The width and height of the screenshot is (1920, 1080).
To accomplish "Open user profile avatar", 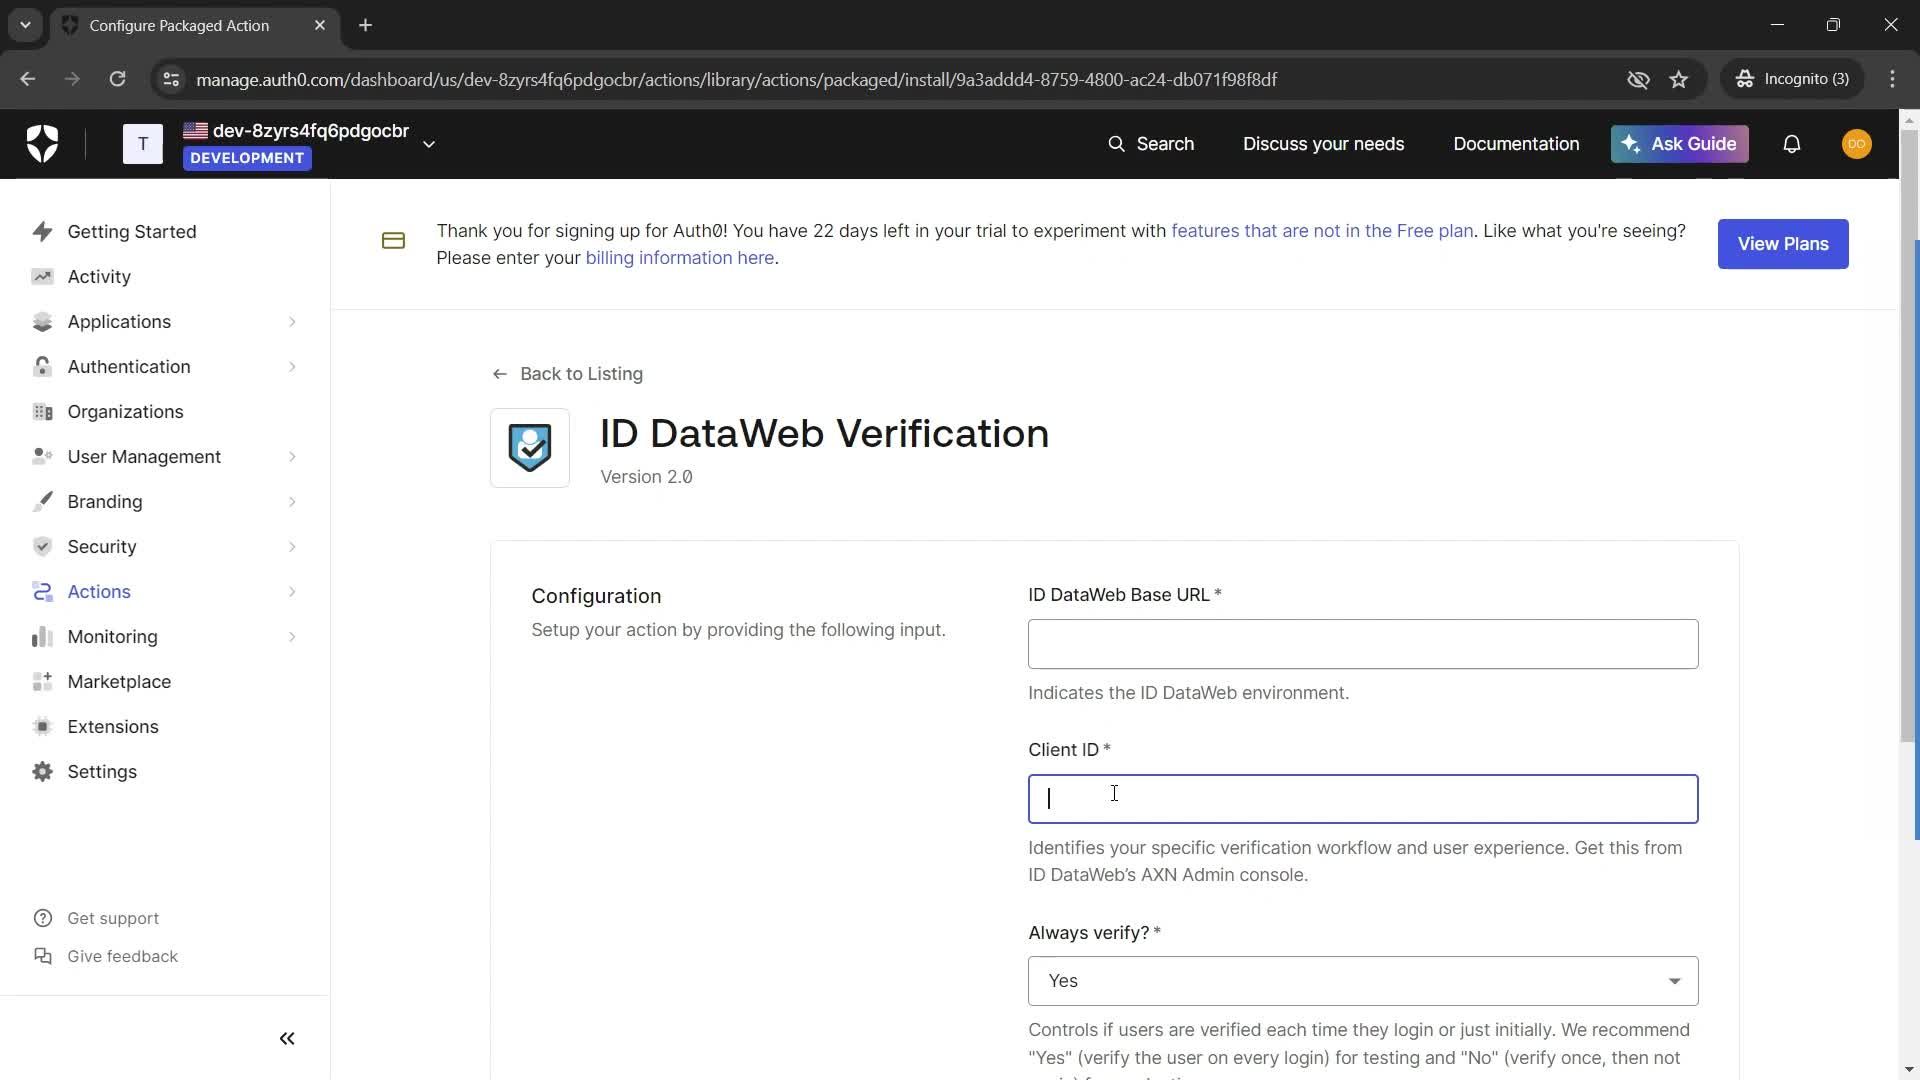I will click(x=1857, y=144).
